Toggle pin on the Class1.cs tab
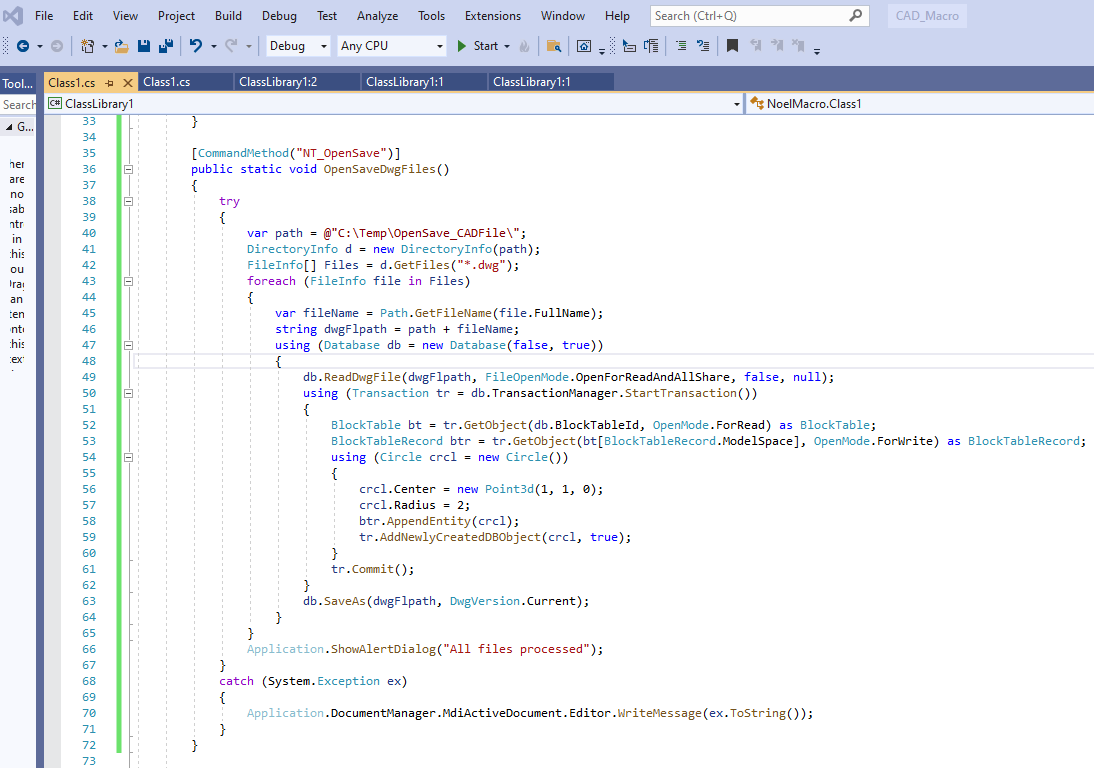Screen dimensions: 1094x768 pos(109,82)
